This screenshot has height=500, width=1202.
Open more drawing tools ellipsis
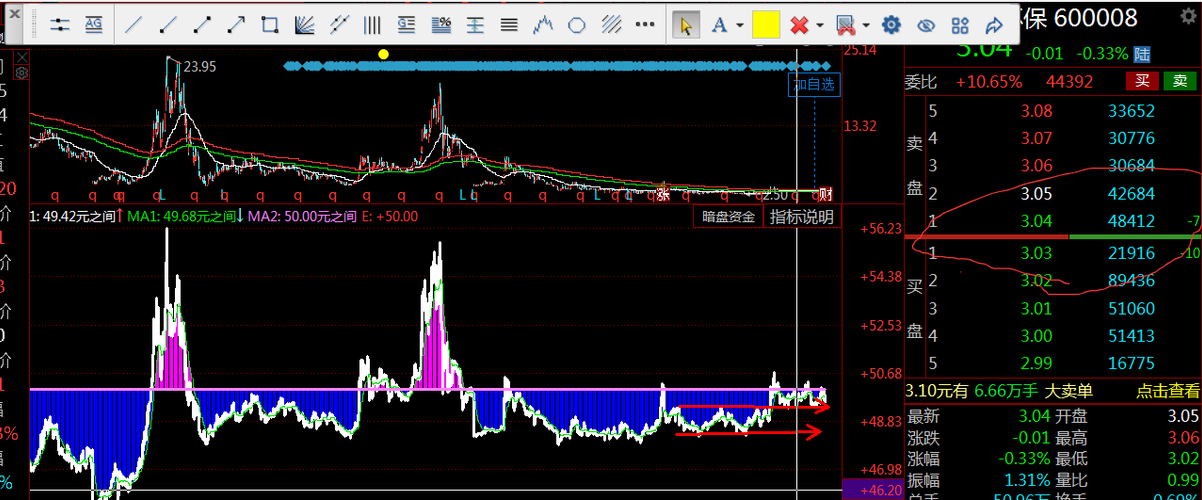click(646, 24)
